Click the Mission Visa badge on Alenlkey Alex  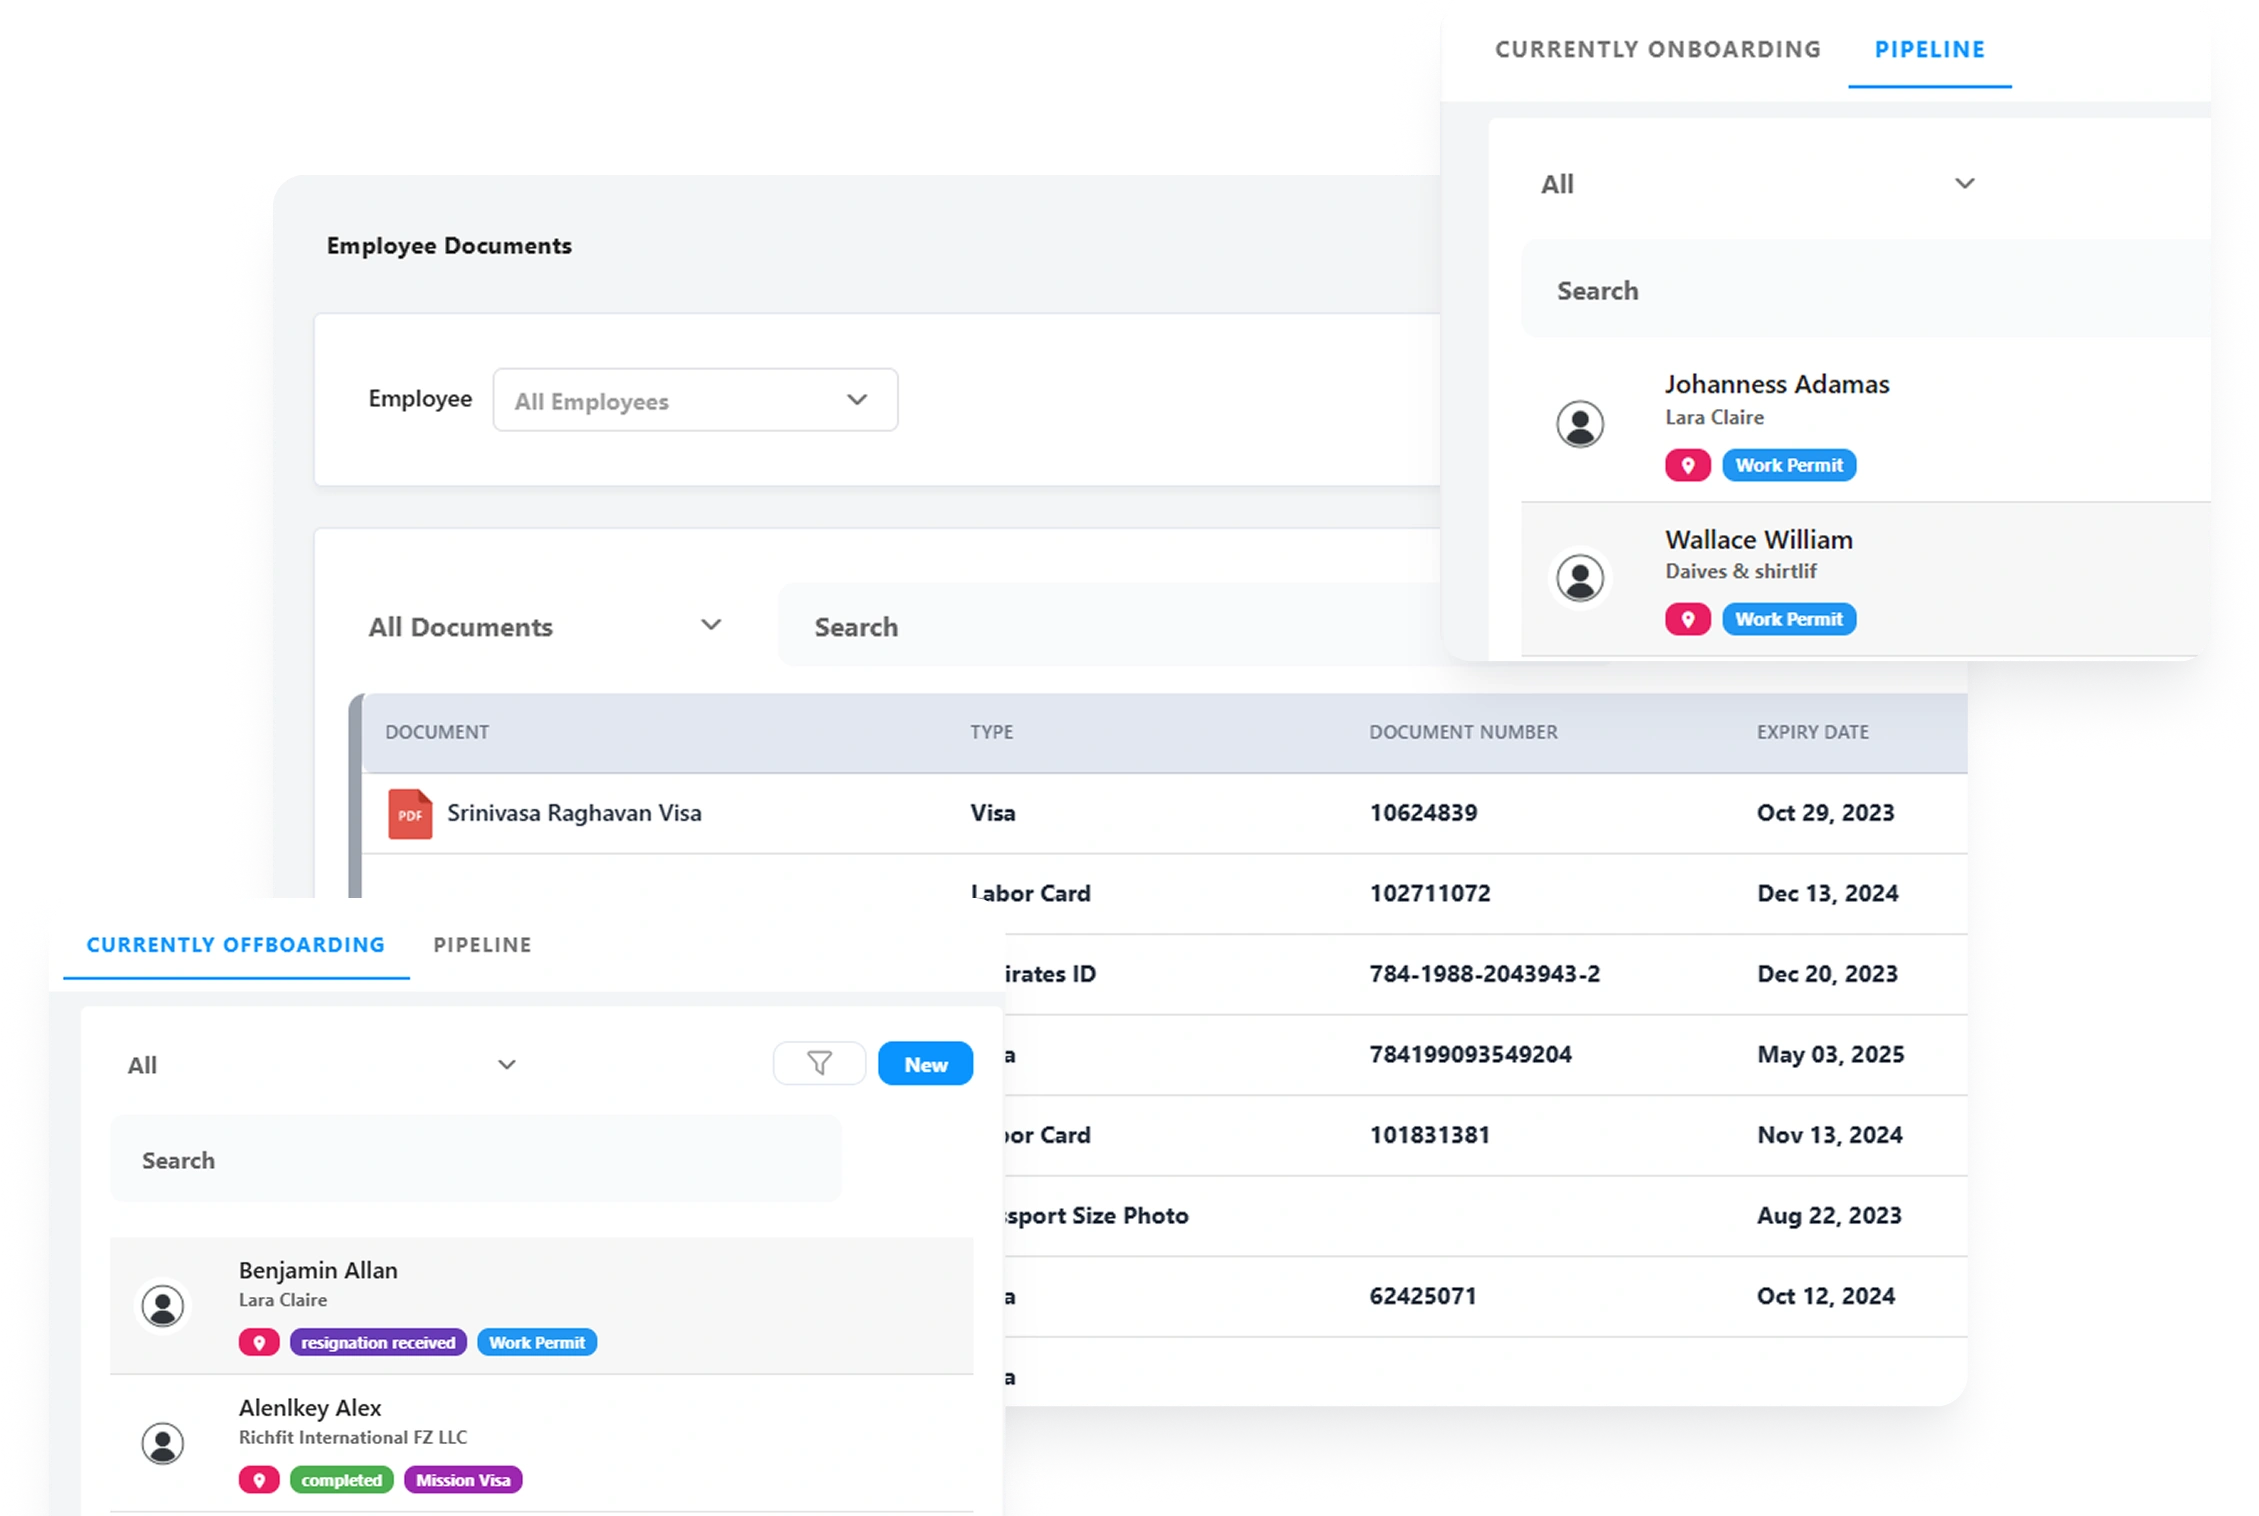[x=463, y=1479]
